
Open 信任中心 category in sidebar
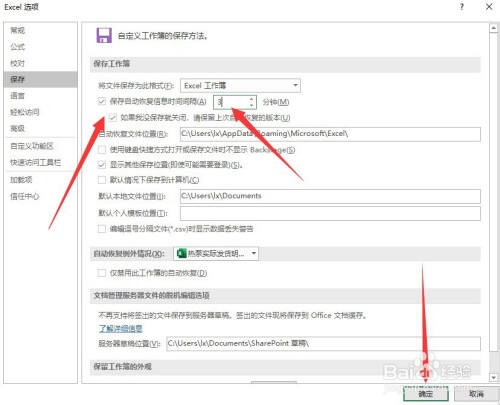(x=24, y=196)
